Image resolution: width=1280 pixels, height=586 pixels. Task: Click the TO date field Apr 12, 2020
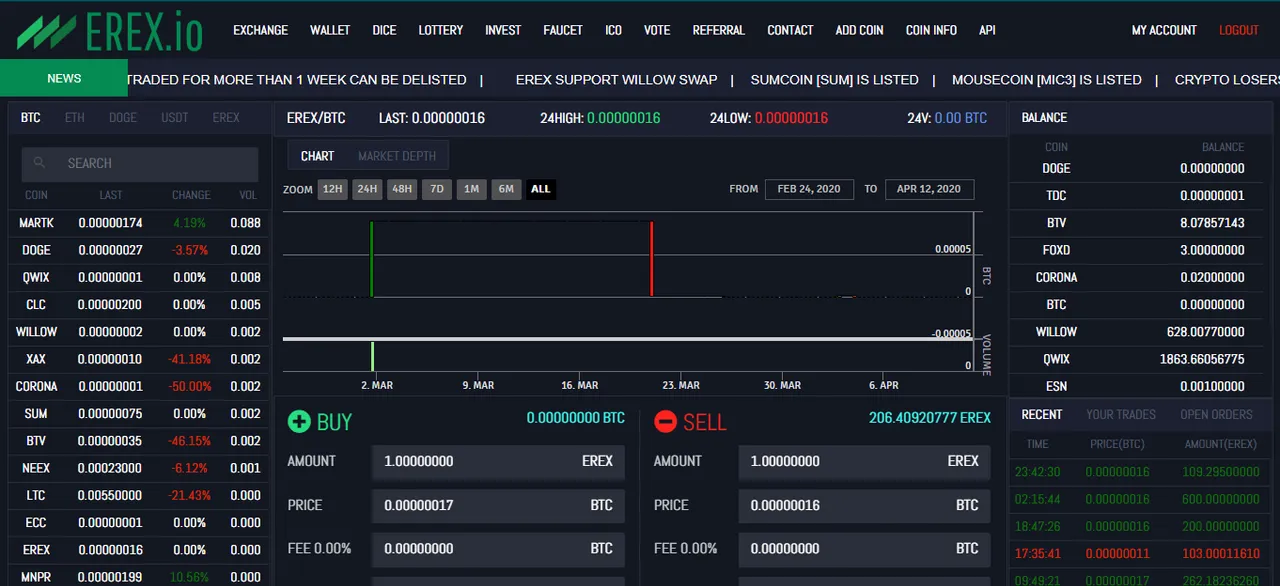[929, 189]
